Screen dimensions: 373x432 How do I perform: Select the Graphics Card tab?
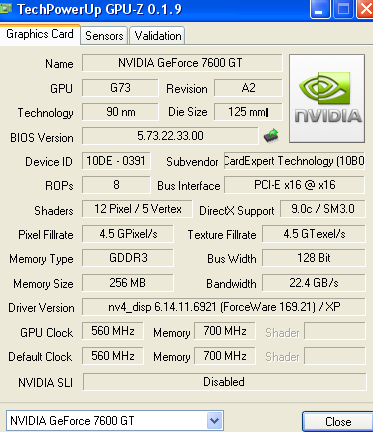(x=40, y=34)
